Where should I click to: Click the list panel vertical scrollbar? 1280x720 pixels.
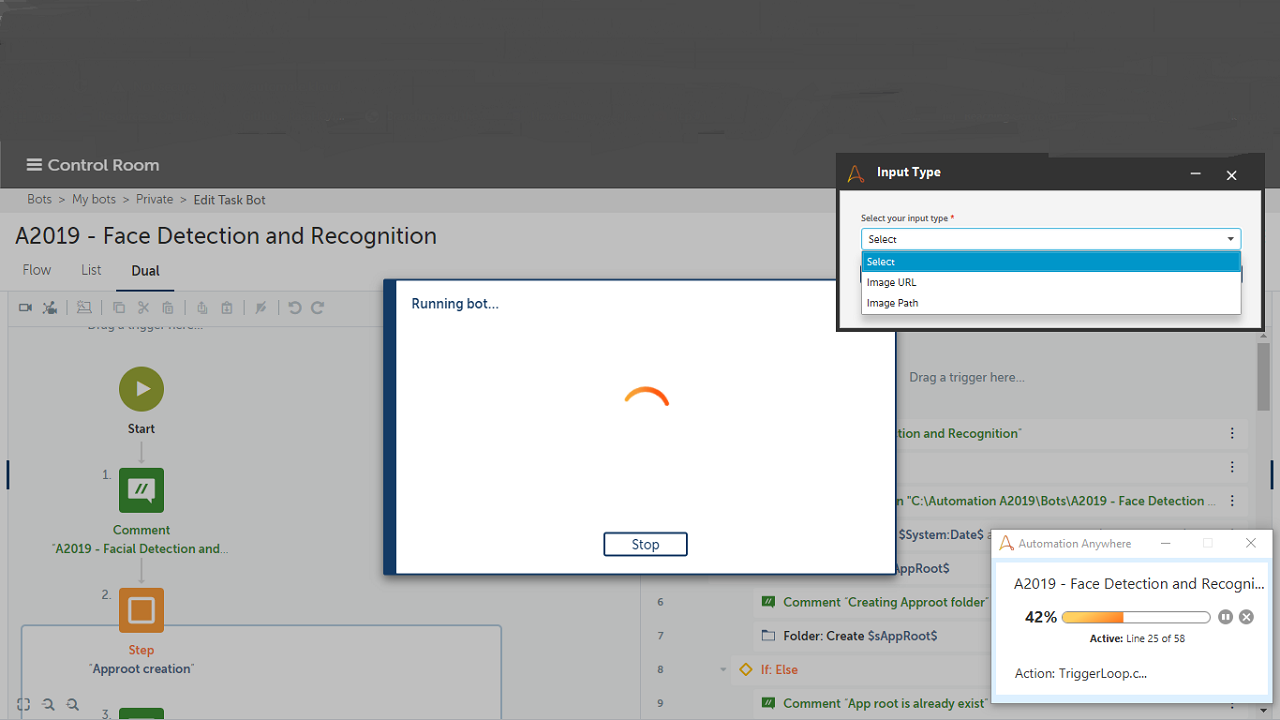coord(1263,375)
